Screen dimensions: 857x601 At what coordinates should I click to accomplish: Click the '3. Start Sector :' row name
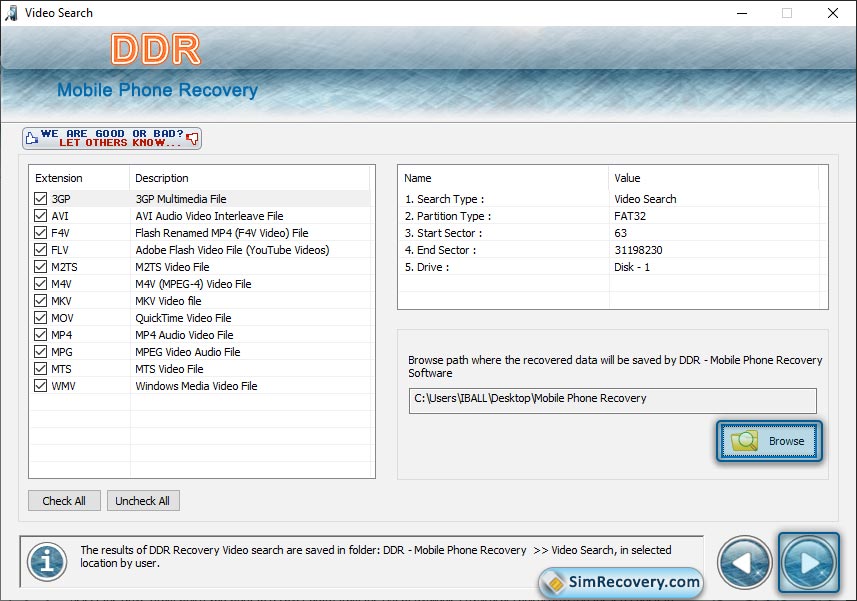tap(443, 233)
